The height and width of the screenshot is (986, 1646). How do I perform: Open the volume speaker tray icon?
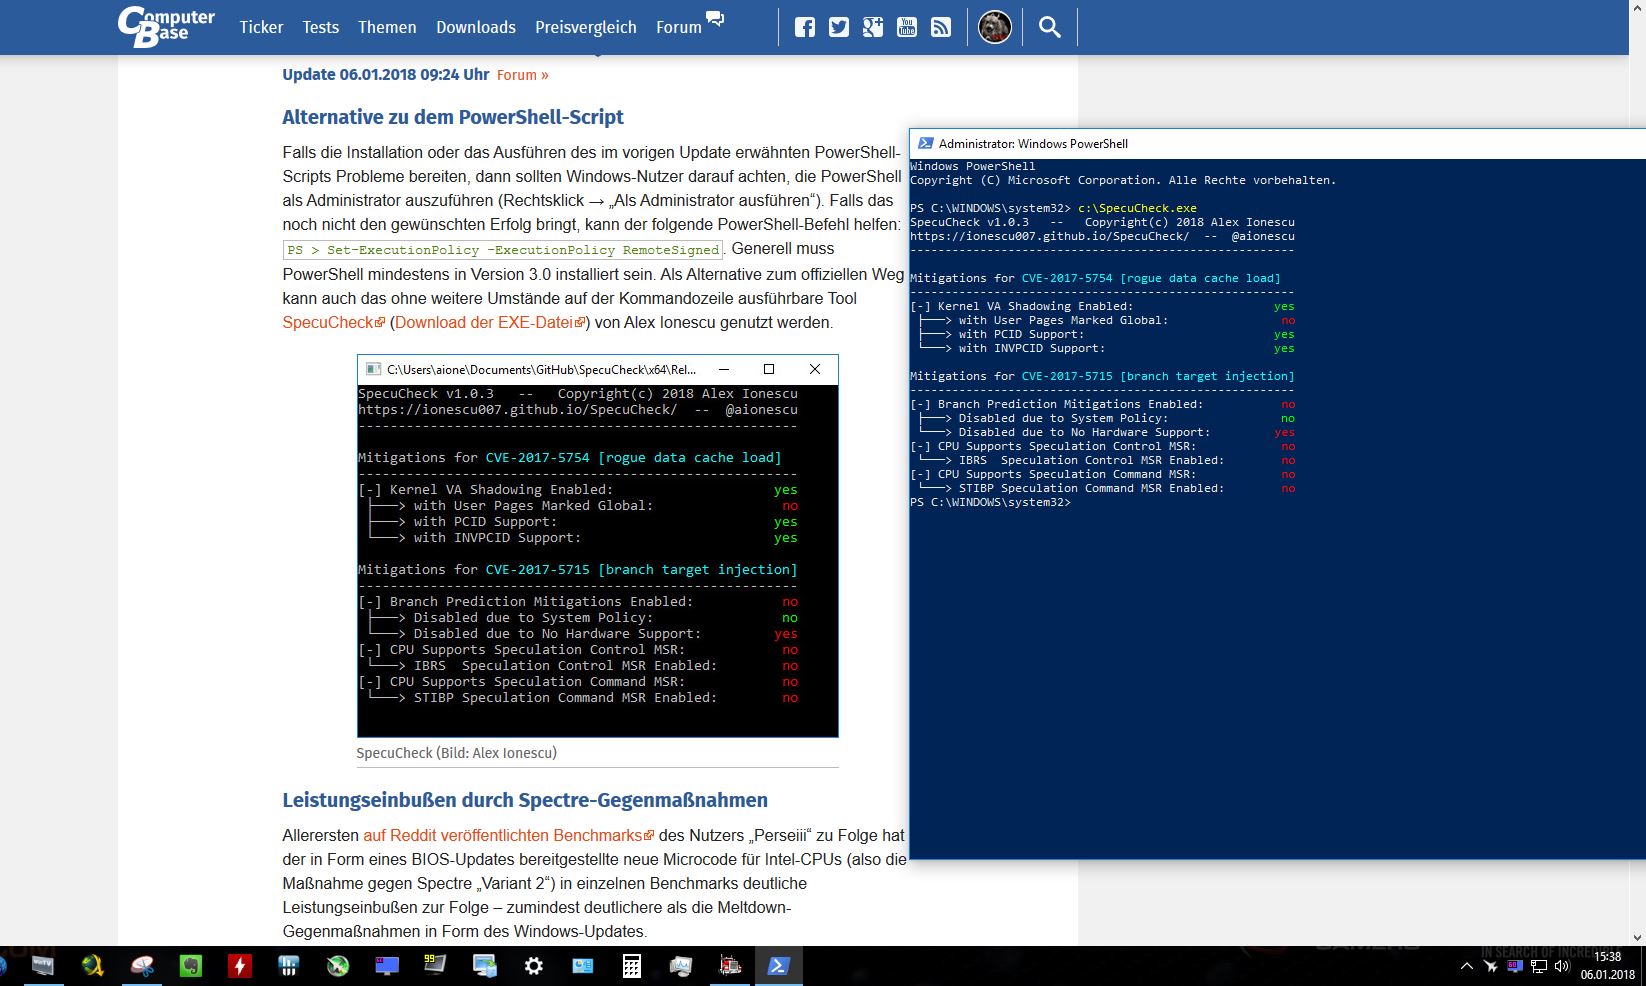1562,966
